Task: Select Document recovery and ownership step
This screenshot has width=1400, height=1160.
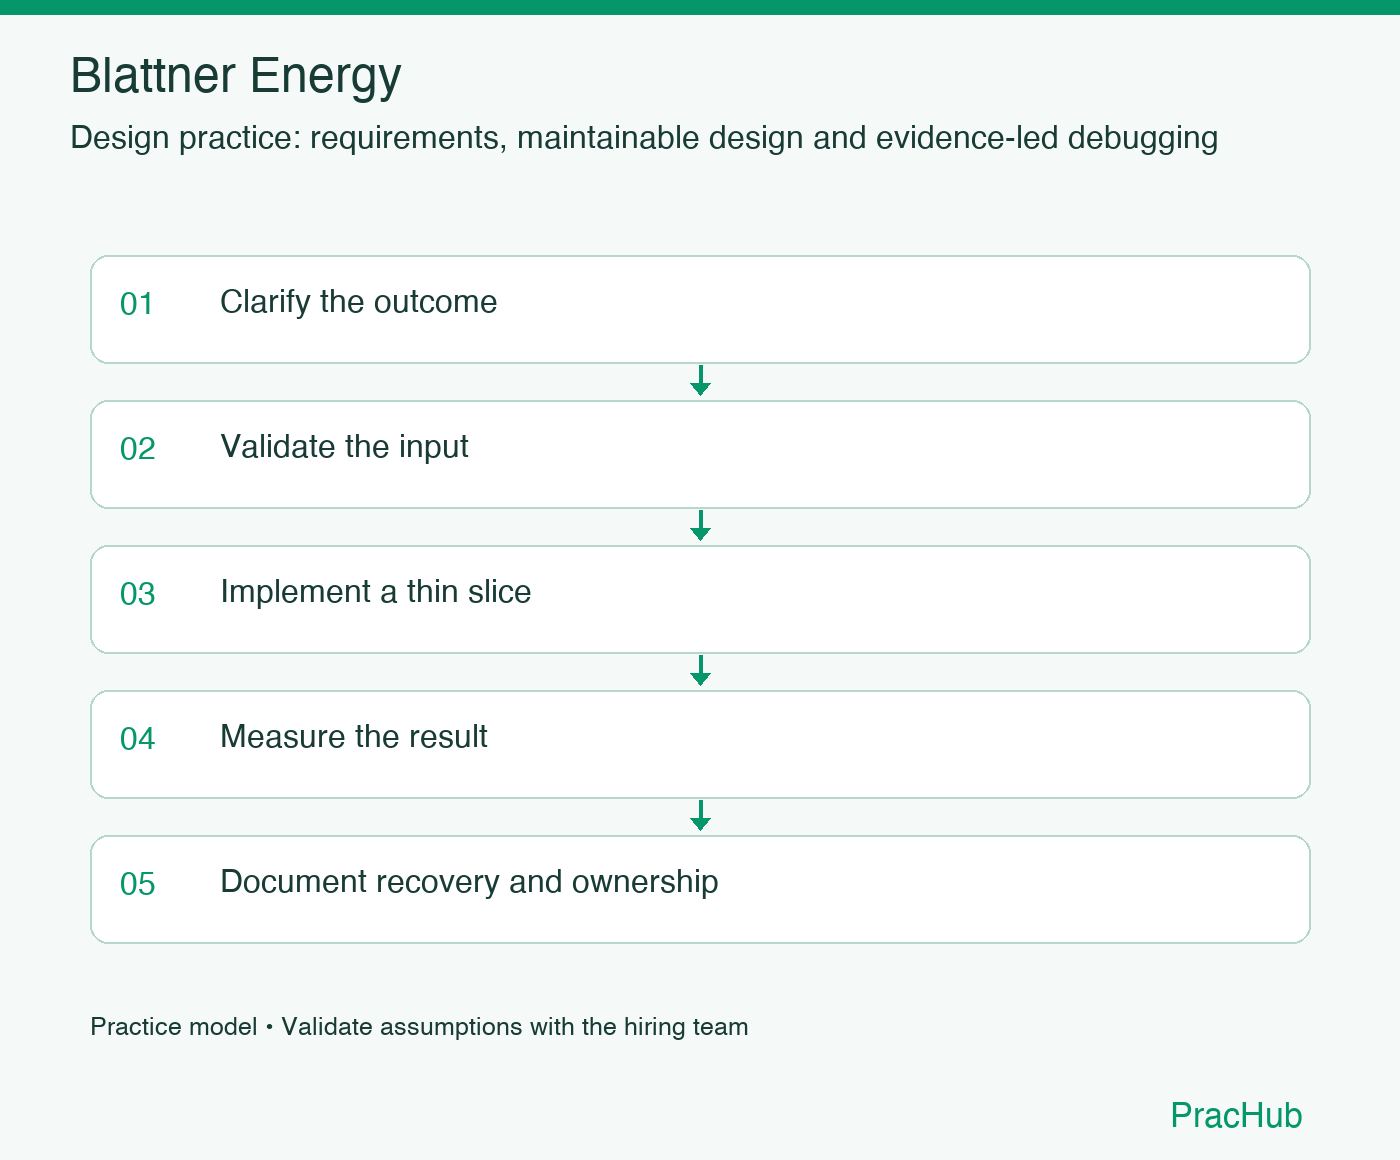Action: pyautogui.click(x=700, y=889)
